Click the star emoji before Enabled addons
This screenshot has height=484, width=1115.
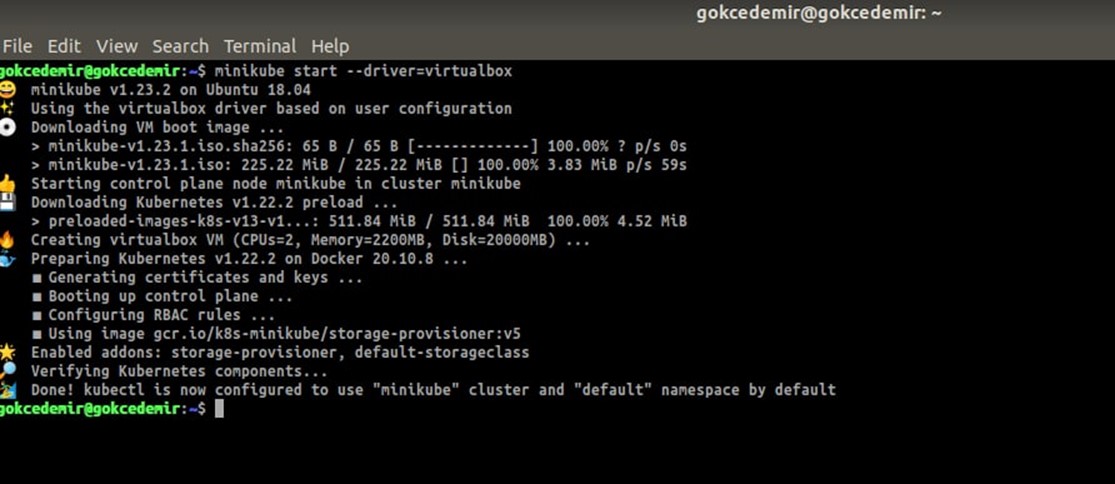coord(7,352)
